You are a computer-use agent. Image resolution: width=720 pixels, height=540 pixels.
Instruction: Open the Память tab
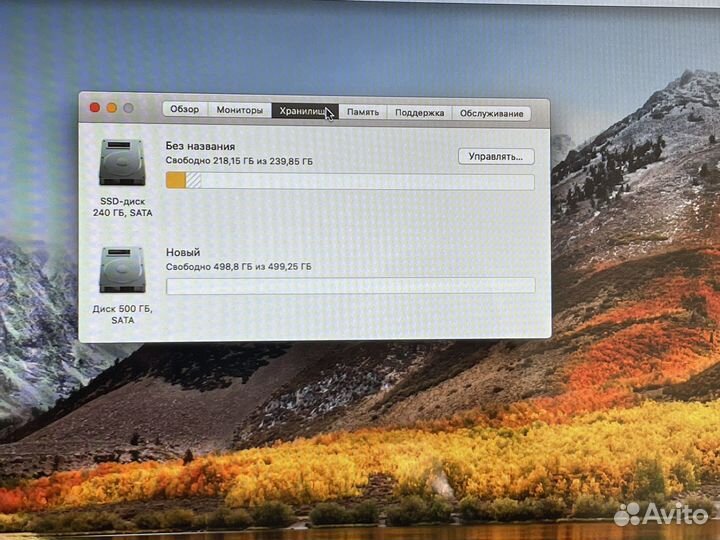(x=363, y=112)
